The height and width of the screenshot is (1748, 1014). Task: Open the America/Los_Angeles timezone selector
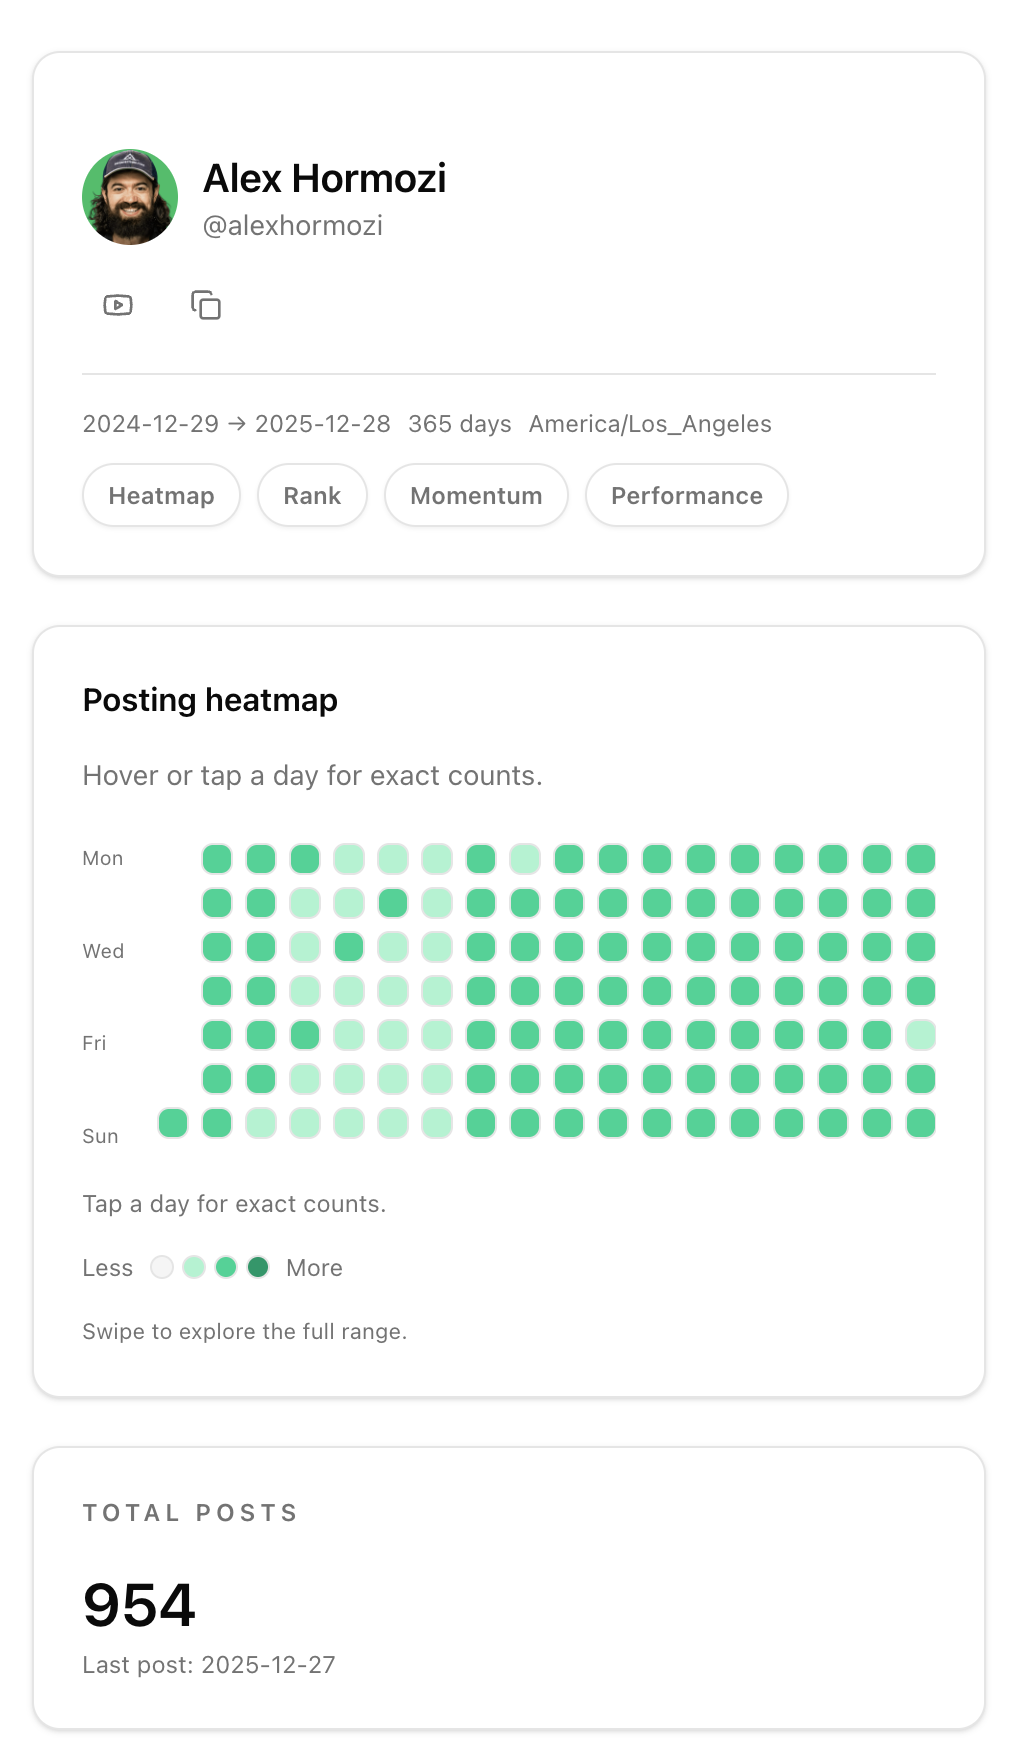click(x=650, y=424)
